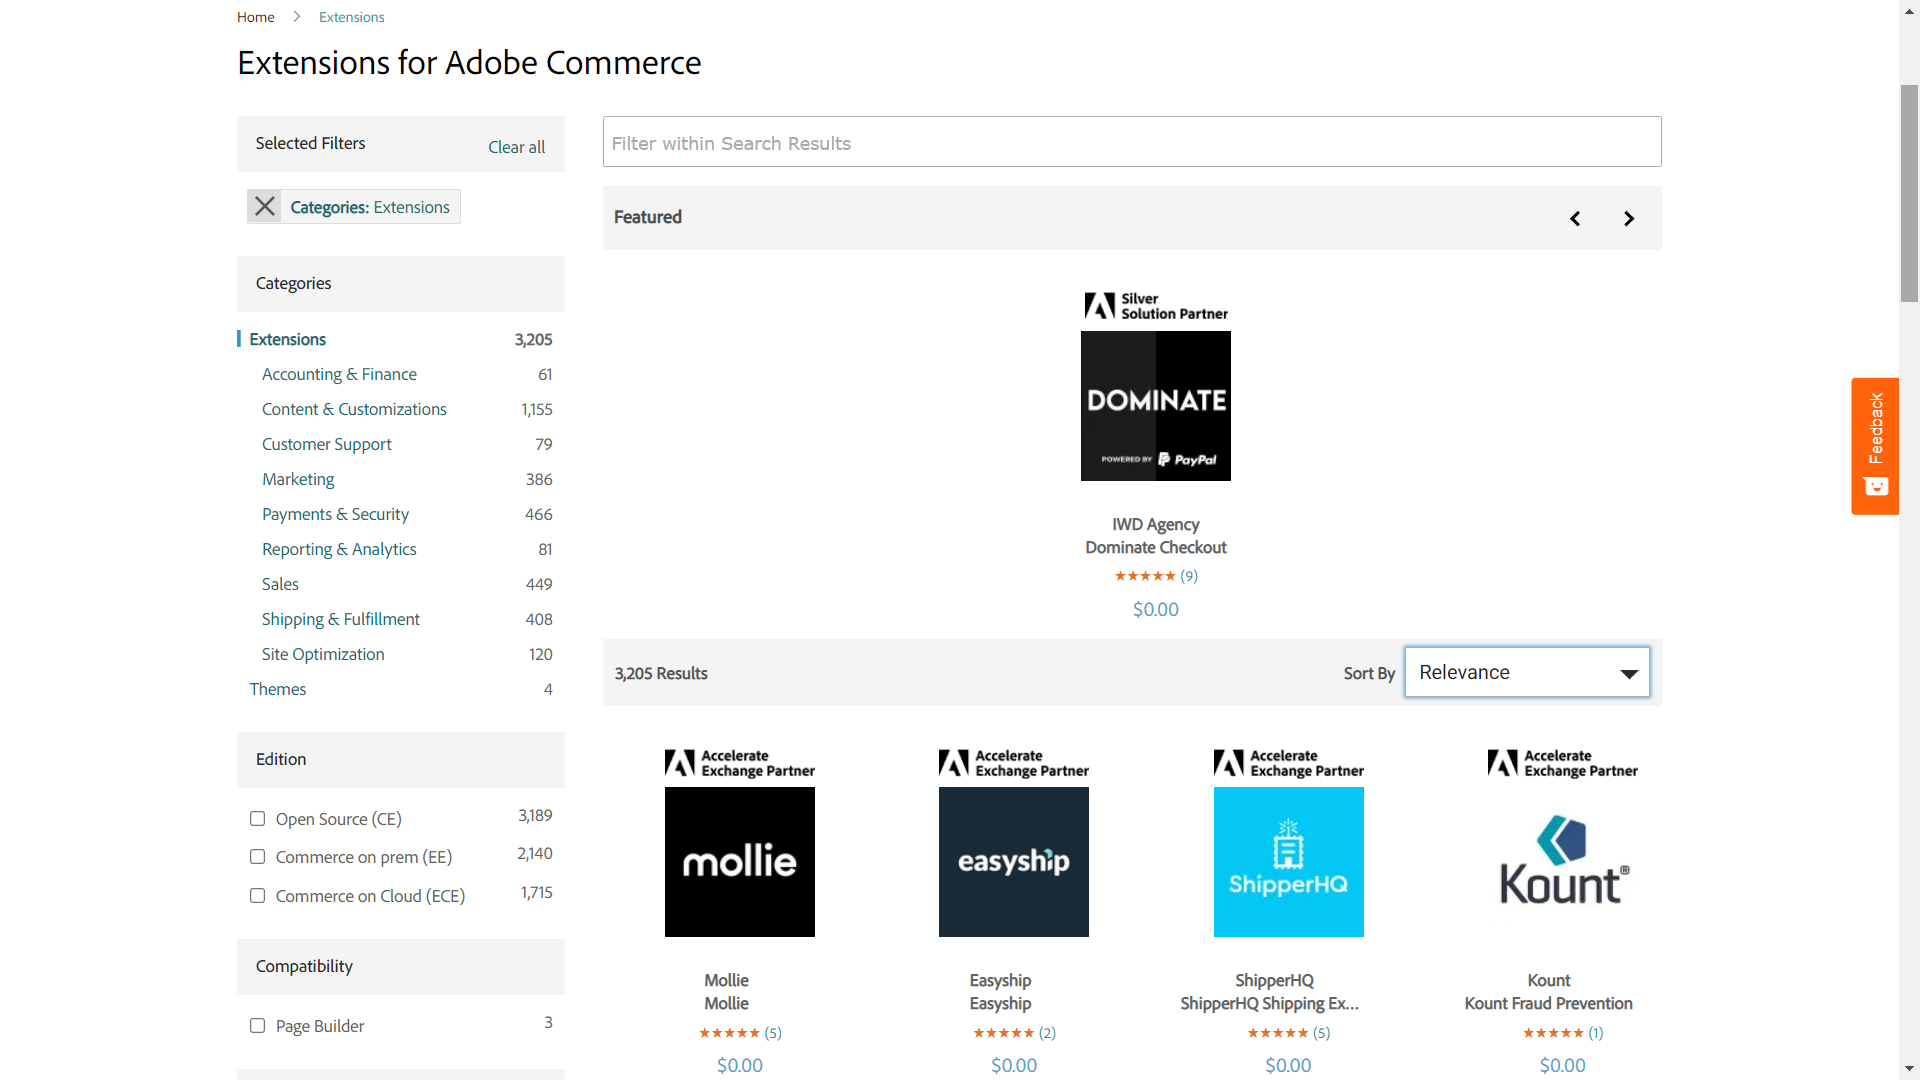1920x1080 pixels.
Task: Filter by Shipping & Fulfillment category
Action: 340,619
